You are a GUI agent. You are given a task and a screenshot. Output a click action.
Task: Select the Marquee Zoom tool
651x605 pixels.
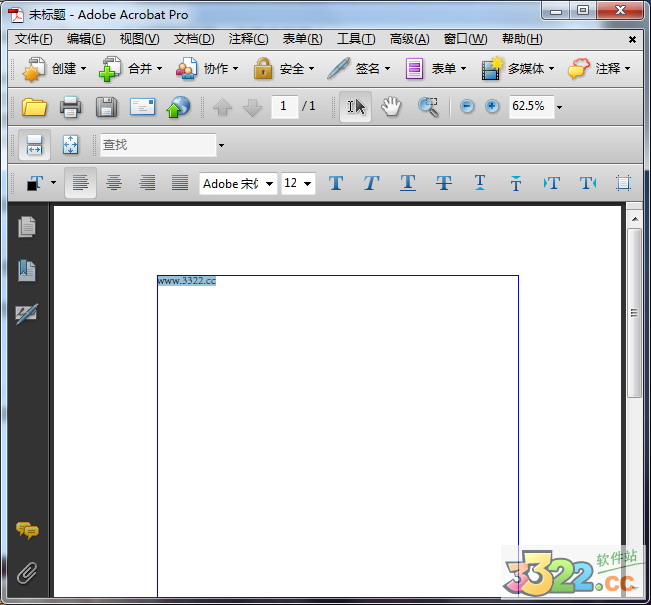(428, 107)
